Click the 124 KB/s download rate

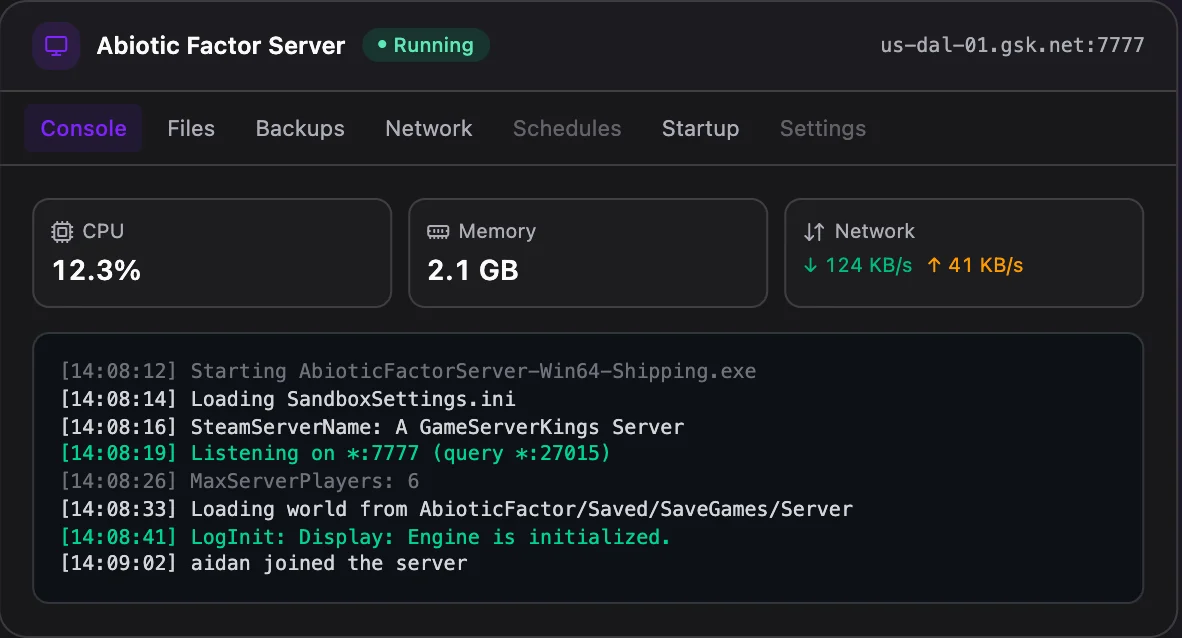click(x=868, y=265)
